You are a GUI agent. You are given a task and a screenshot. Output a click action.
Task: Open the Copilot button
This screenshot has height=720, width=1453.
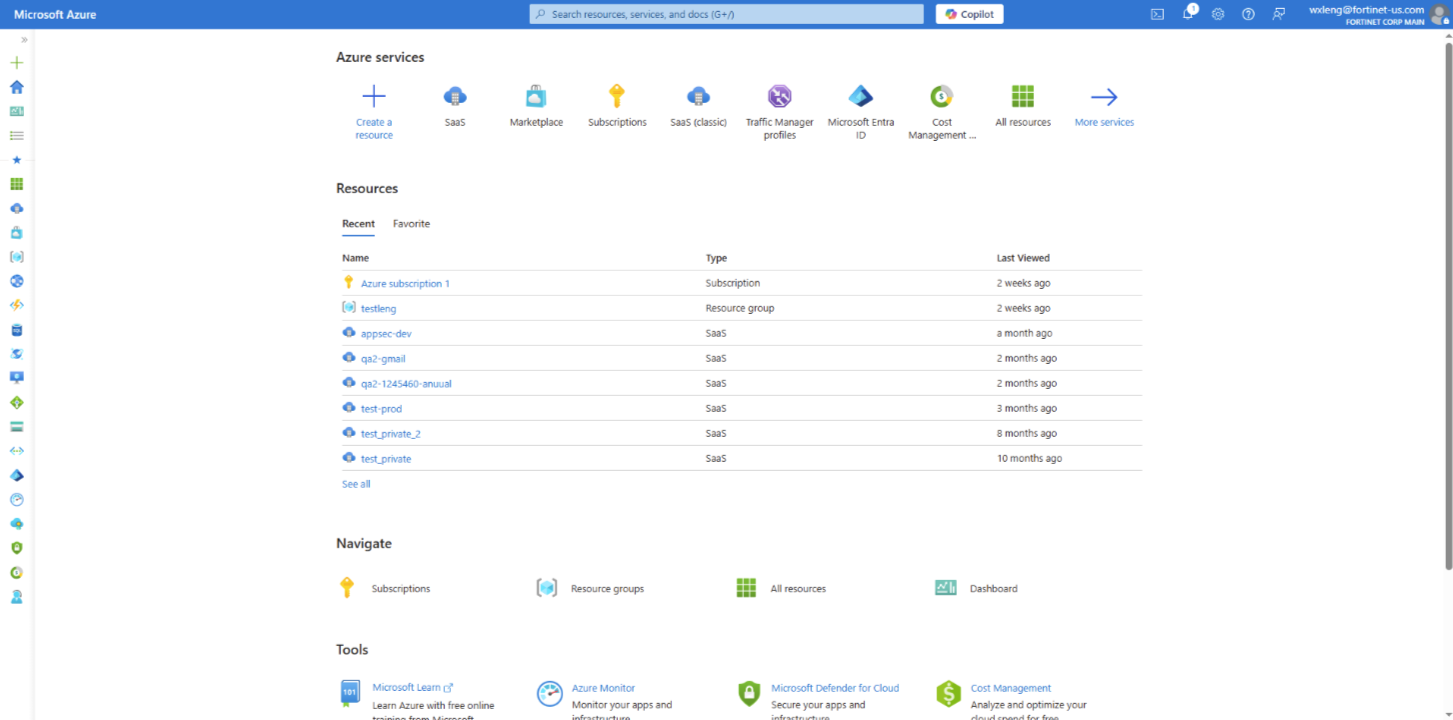[969, 14]
